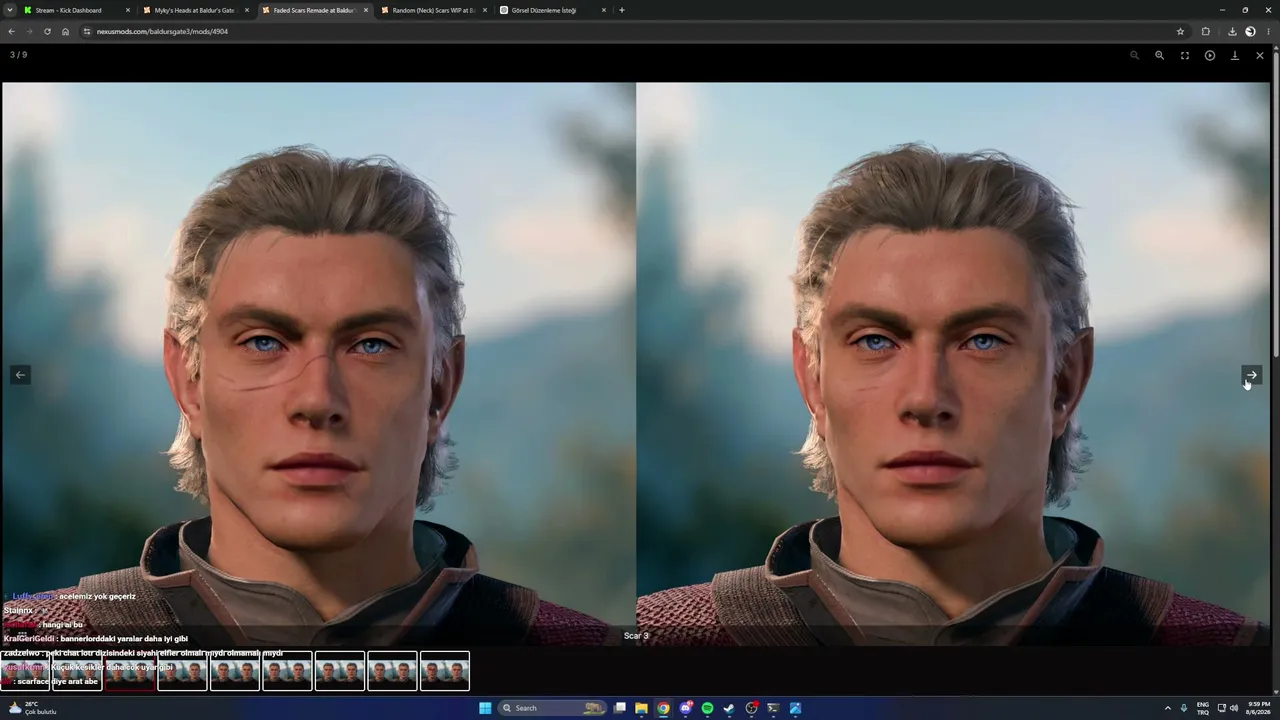Open the Chrome profile menu
Viewport: 1280px width, 720px height.
(x=1250, y=31)
